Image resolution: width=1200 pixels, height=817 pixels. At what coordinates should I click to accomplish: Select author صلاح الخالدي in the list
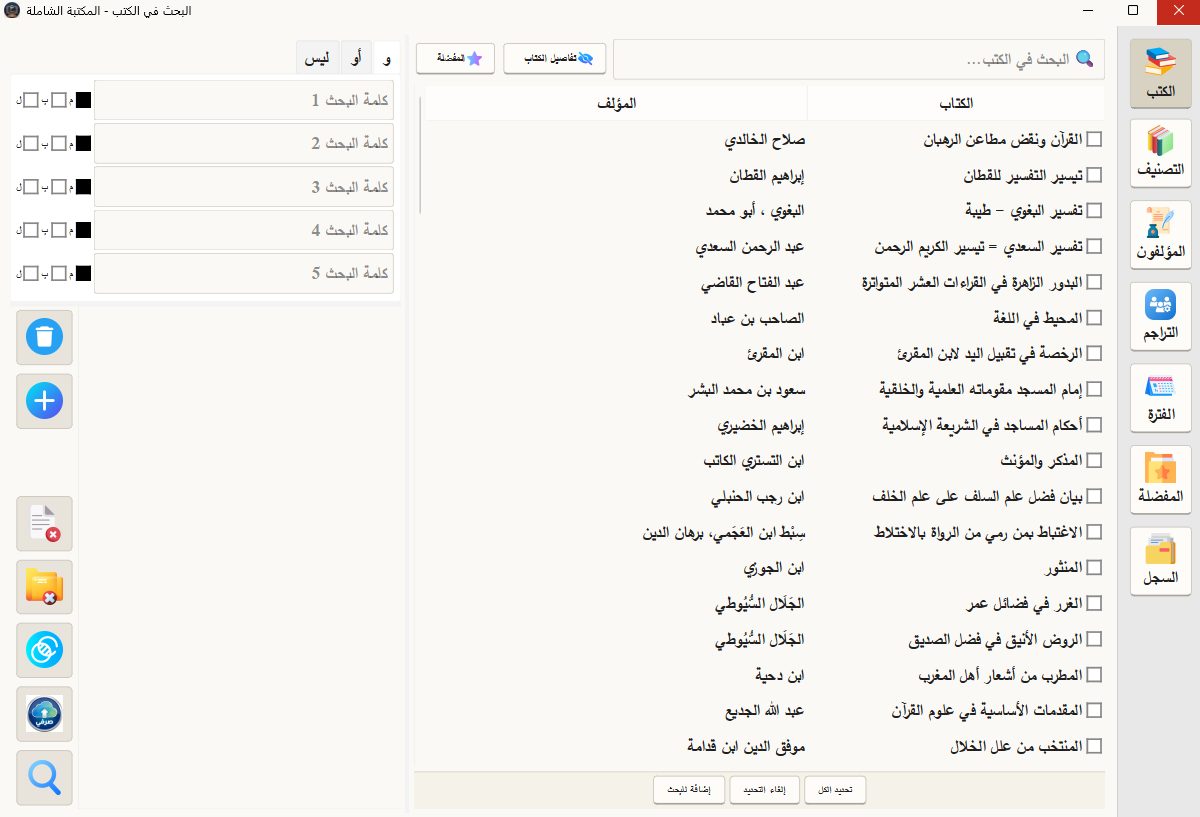765,140
